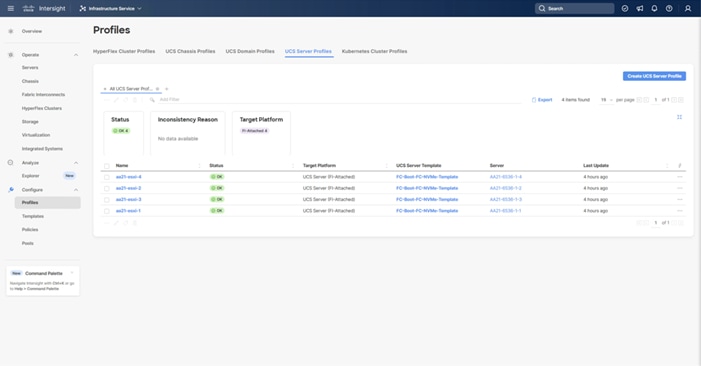The image size is (701, 366).
Task: Click Create UCS Server Profile button
Action: (654, 76)
